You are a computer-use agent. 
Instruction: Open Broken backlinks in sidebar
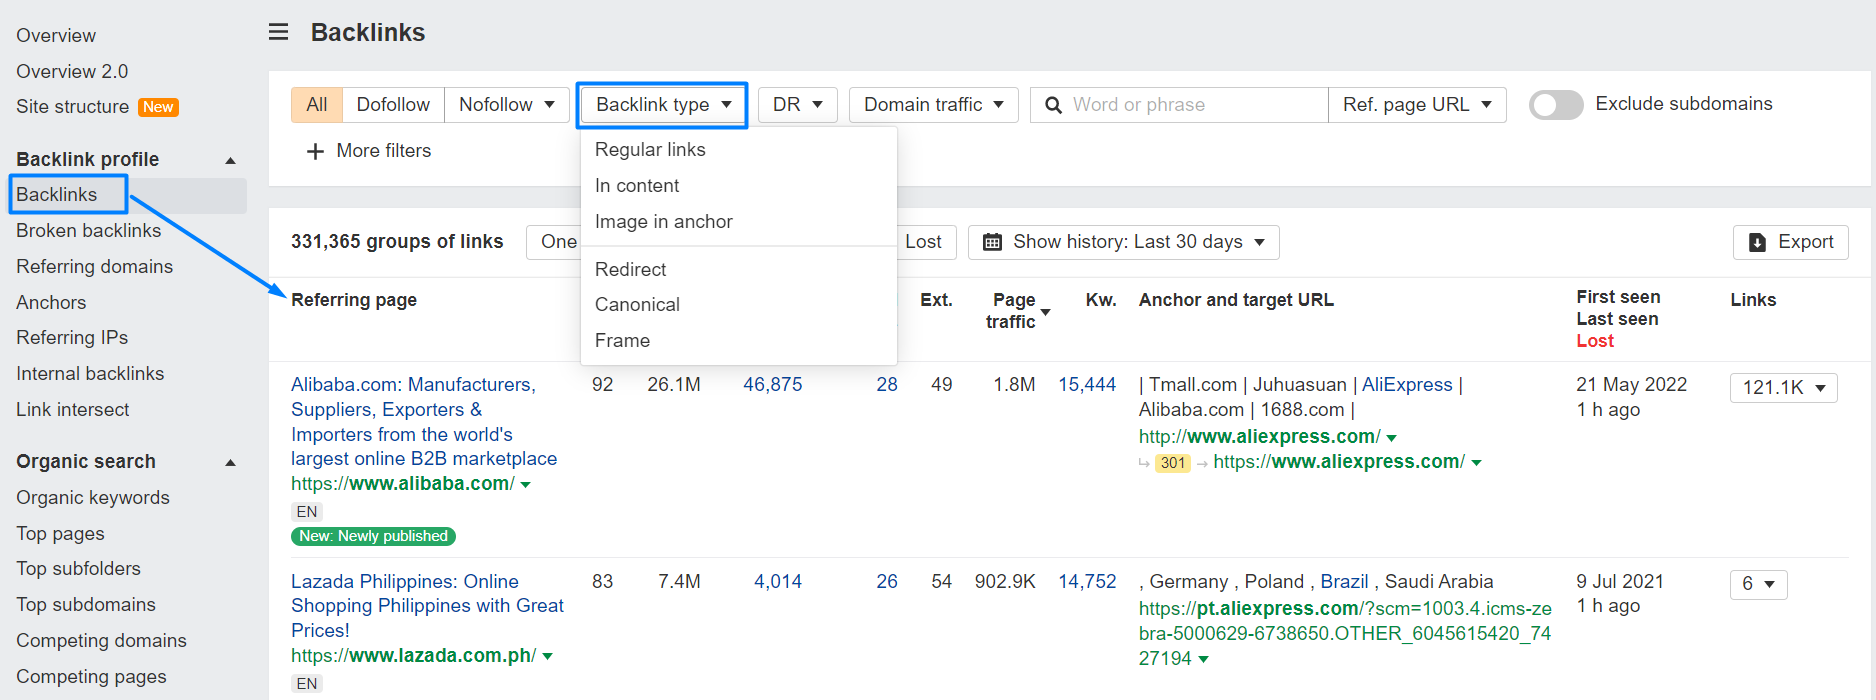click(x=88, y=231)
